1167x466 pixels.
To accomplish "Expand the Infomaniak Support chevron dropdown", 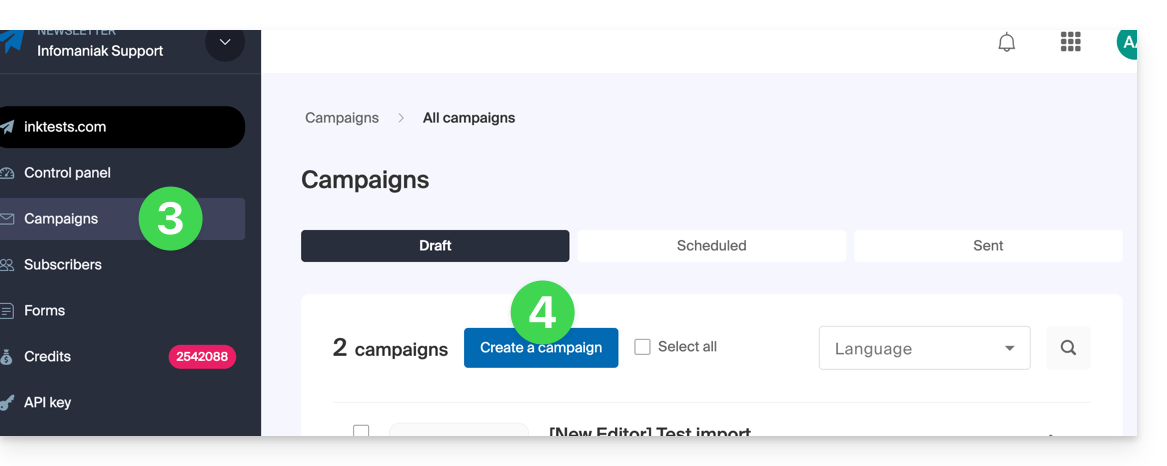I will 225,42.
